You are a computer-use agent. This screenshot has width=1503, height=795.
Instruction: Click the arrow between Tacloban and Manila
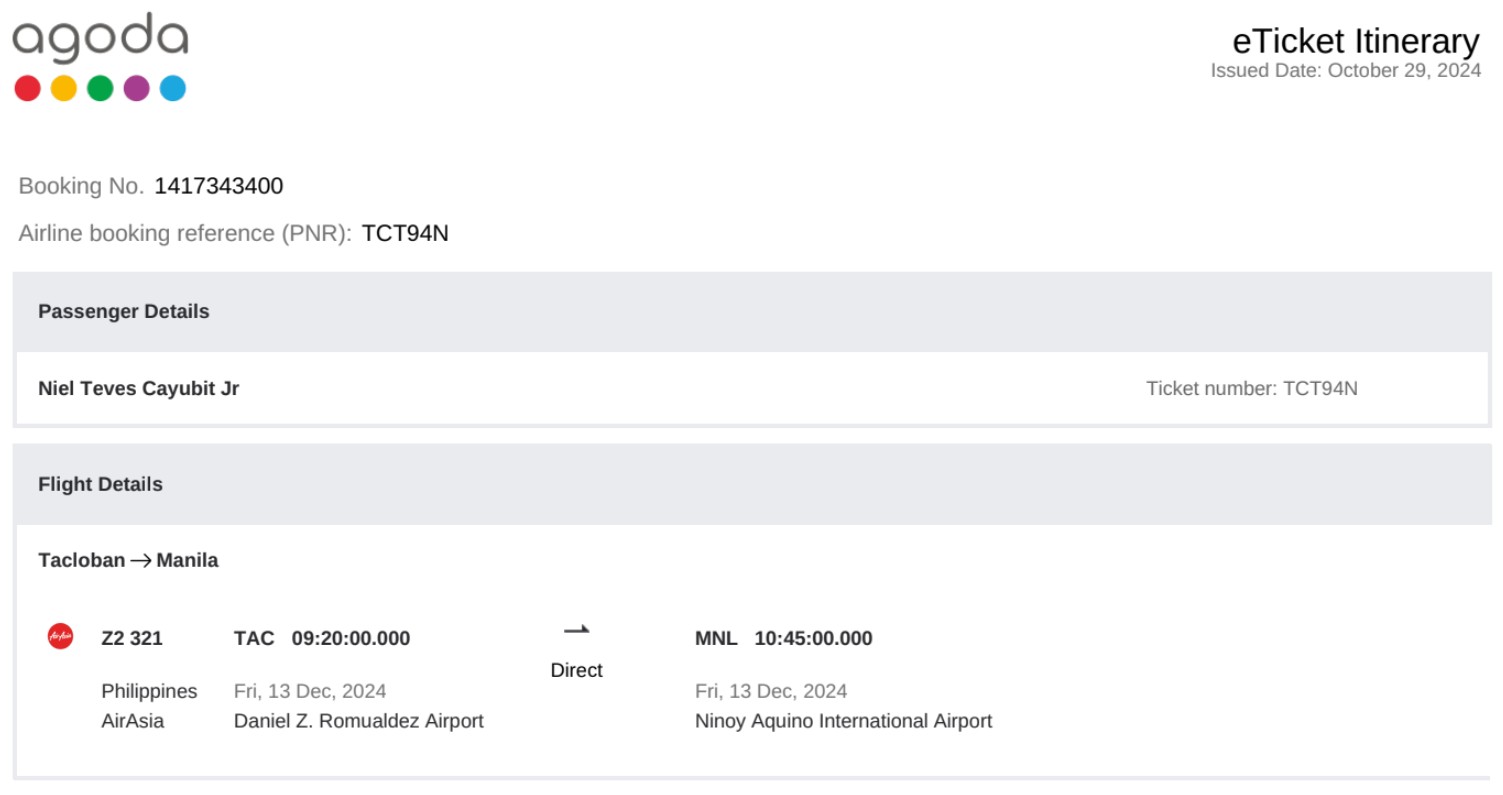[x=141, y=561]
